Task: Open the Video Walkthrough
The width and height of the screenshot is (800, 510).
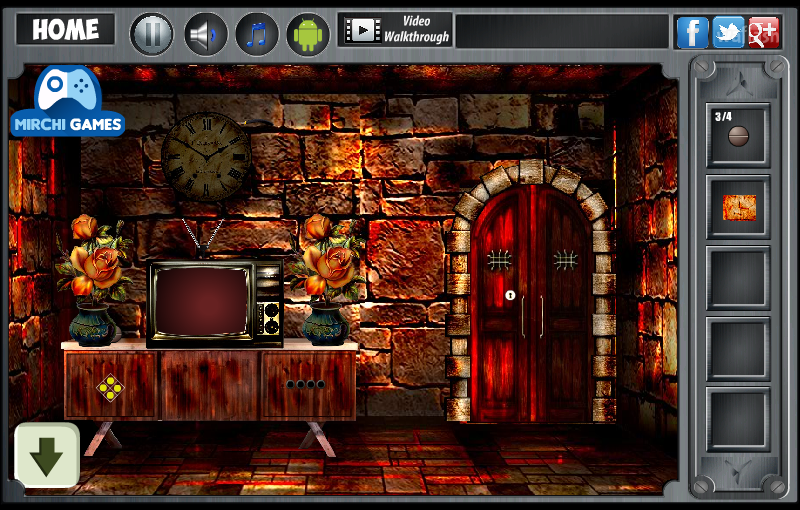Action: [395, 30]
